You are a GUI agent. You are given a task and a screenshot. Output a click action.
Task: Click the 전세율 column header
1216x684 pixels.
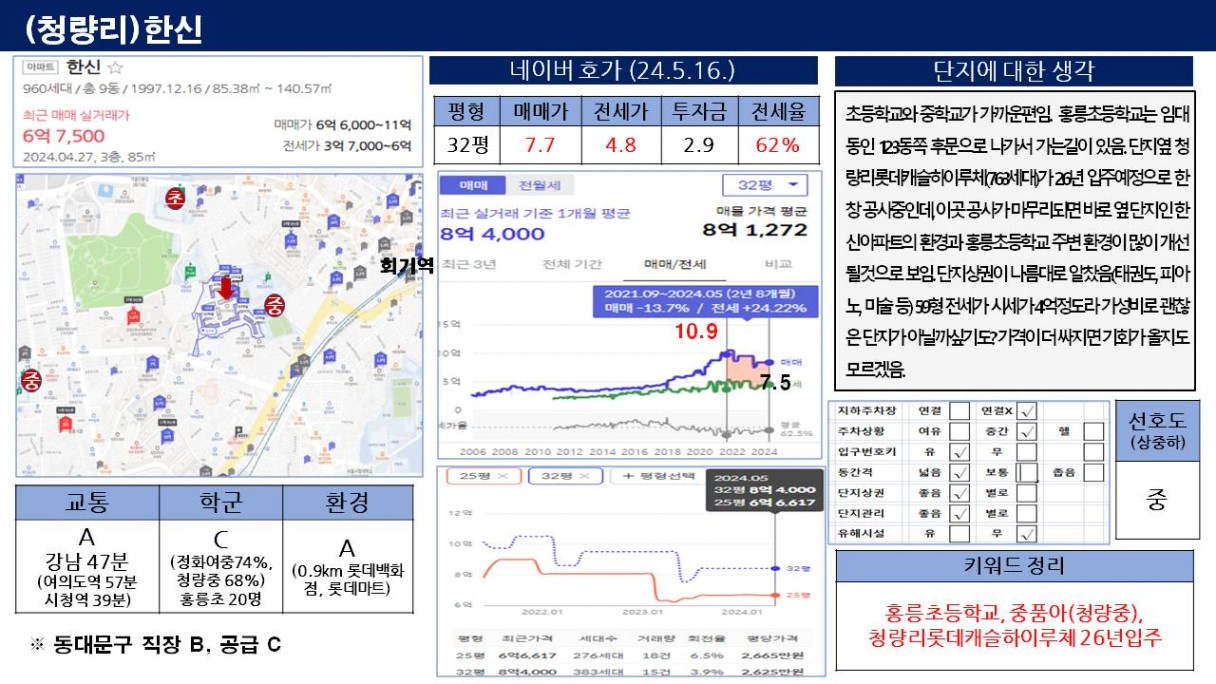(778, 111)
